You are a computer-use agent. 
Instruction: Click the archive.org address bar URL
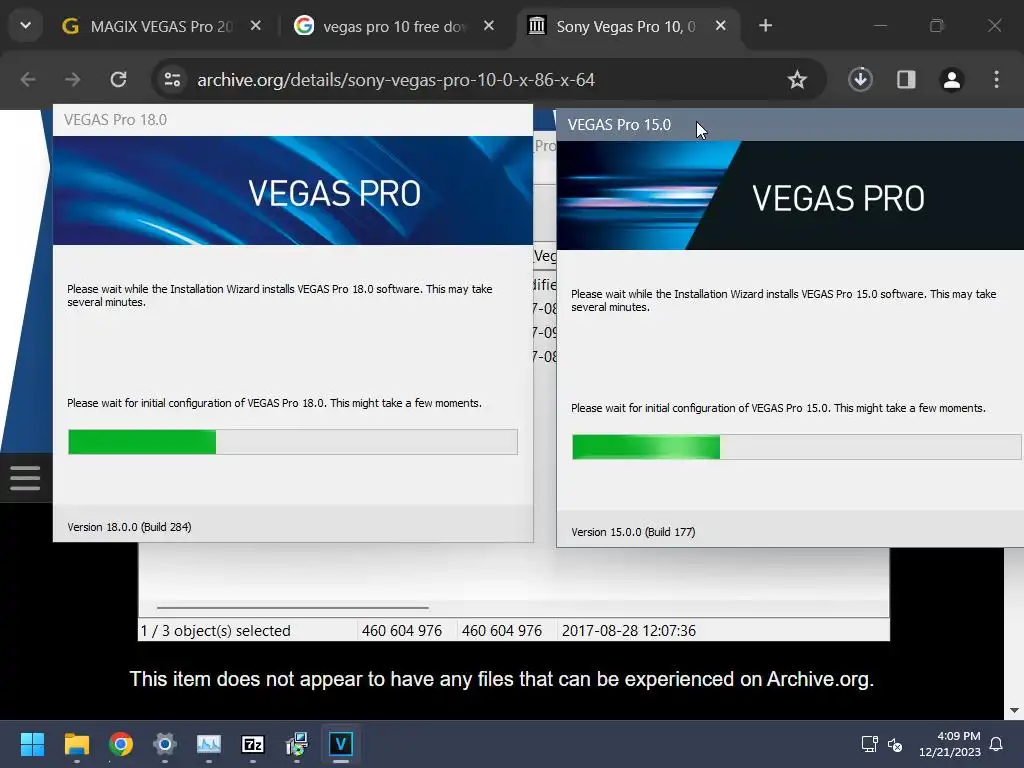[396, 80]
